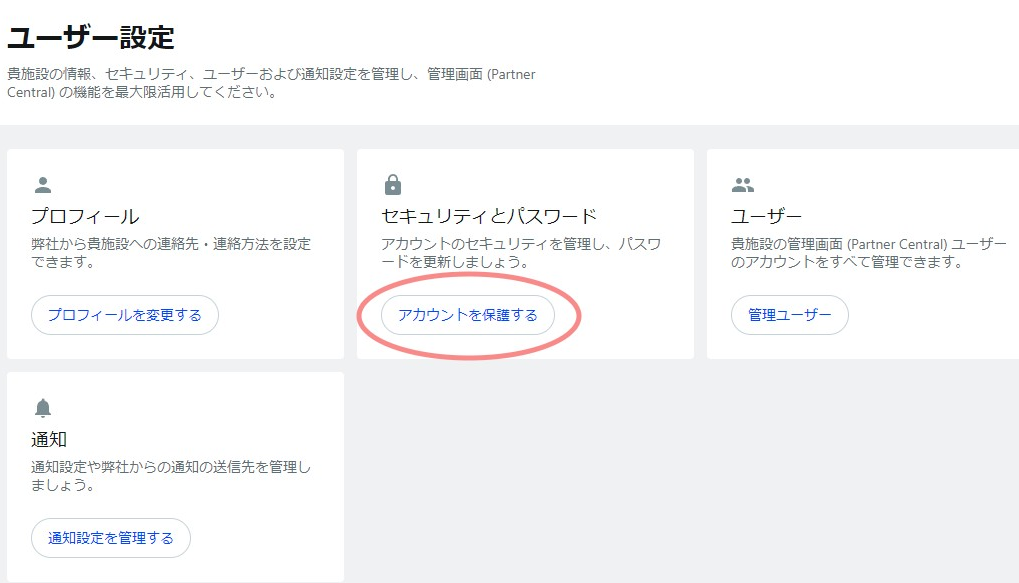
Task: Click the ユーザー設定 page title
Action: tap(91, 39)
